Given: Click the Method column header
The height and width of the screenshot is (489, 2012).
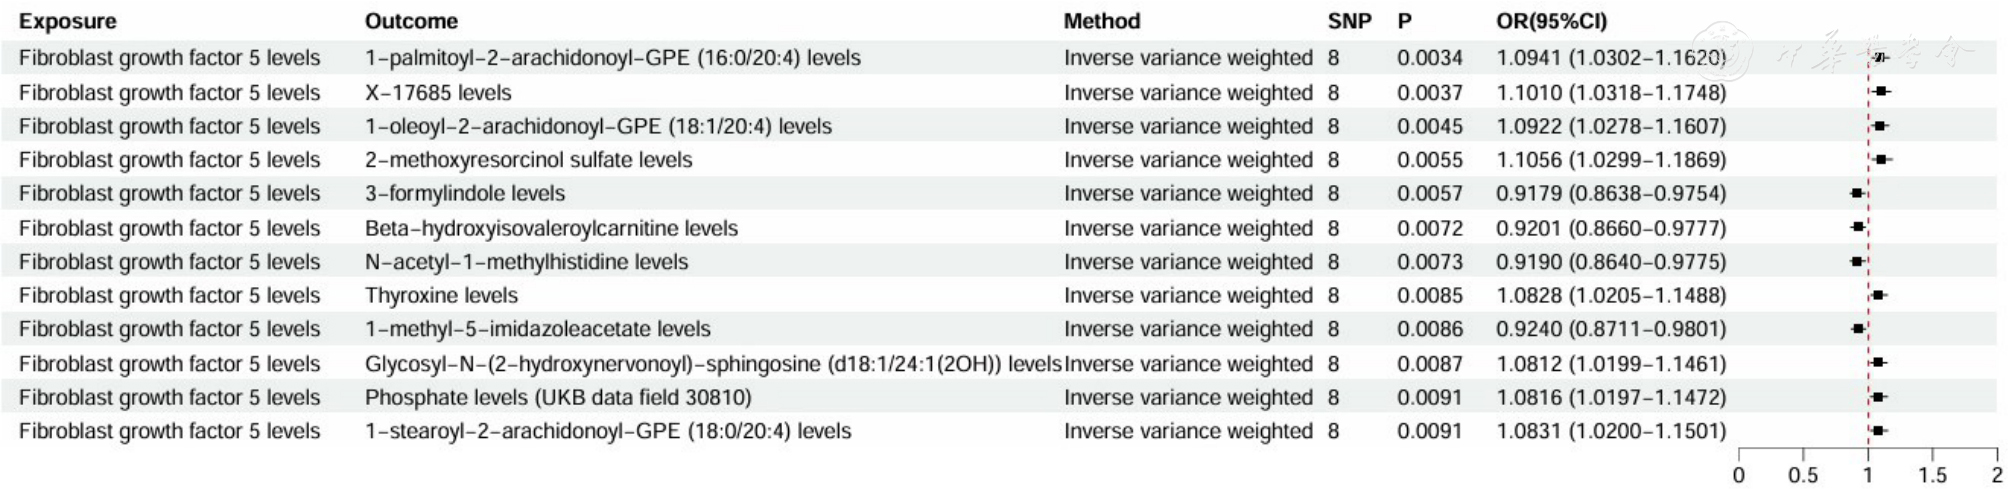Looking at the screenshot, I should coord(1101,21).
